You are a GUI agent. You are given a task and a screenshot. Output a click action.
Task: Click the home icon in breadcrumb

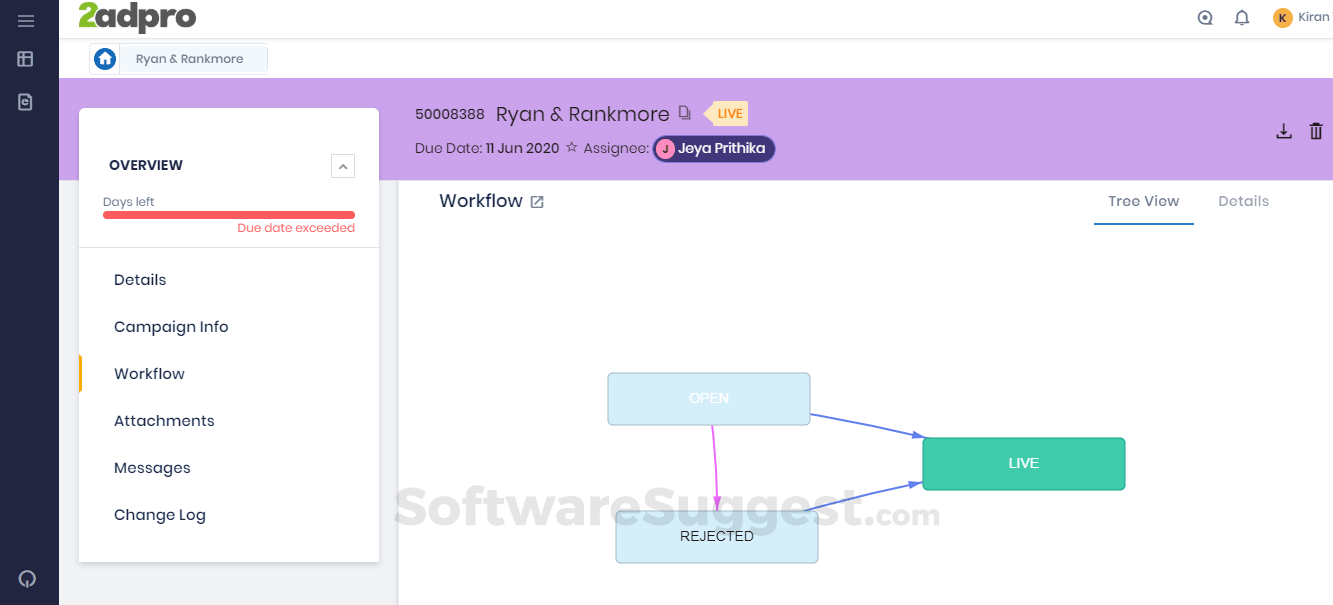pyautogui.click(x=105, y=59)
